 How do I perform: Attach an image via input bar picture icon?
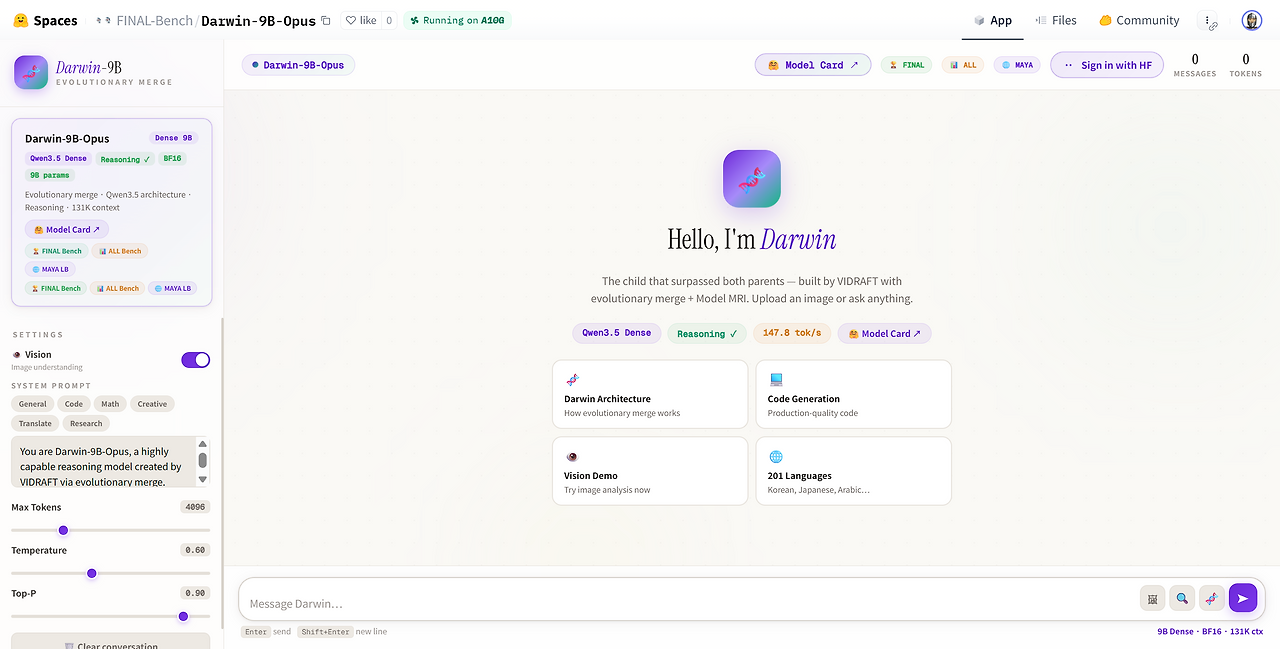click(x=1152, y=598)
